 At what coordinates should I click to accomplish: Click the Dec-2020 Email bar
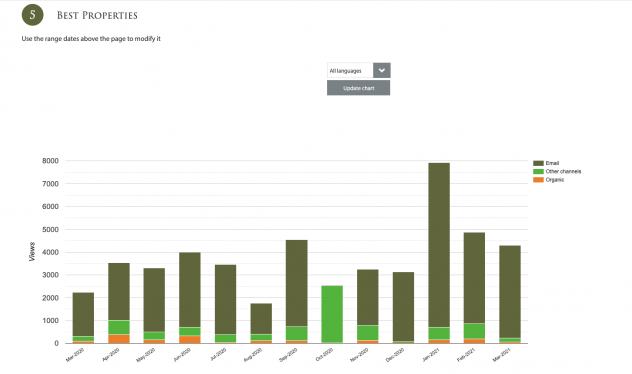(403, 307)
